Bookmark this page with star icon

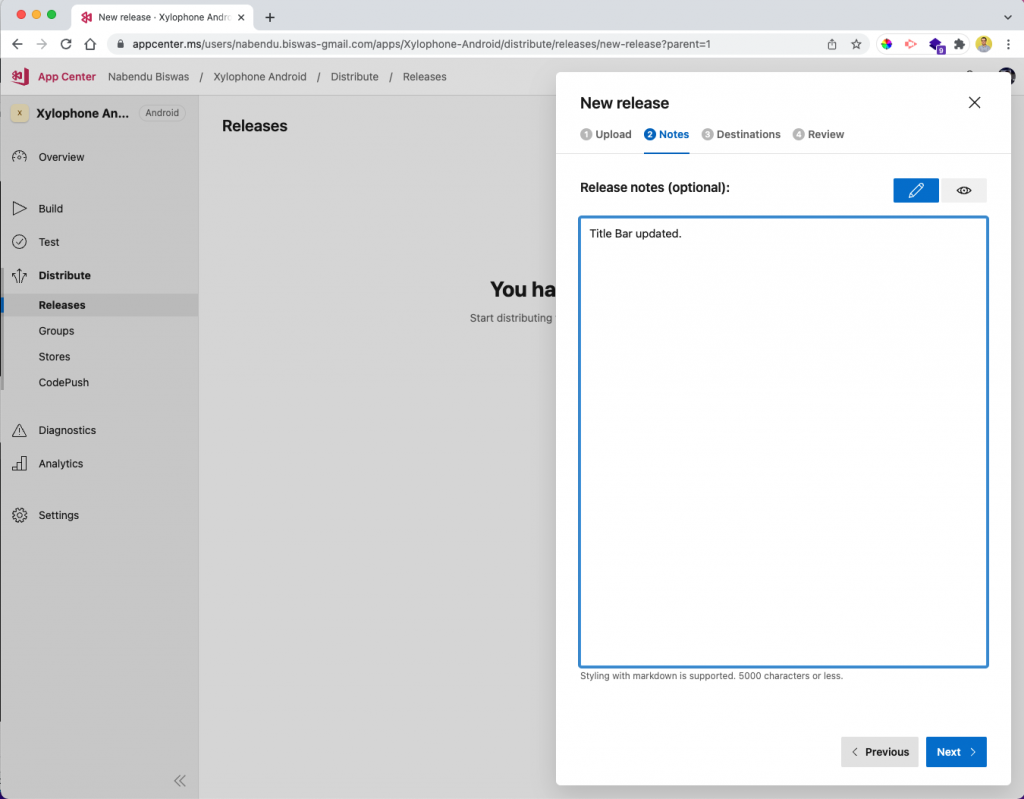(856, 44)
